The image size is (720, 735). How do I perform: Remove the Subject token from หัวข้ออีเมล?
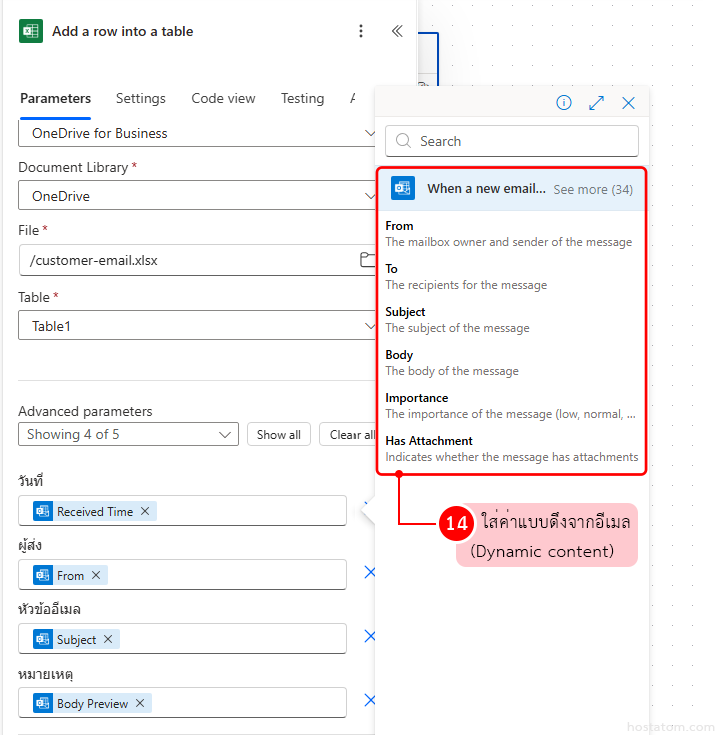pos(108,639)
